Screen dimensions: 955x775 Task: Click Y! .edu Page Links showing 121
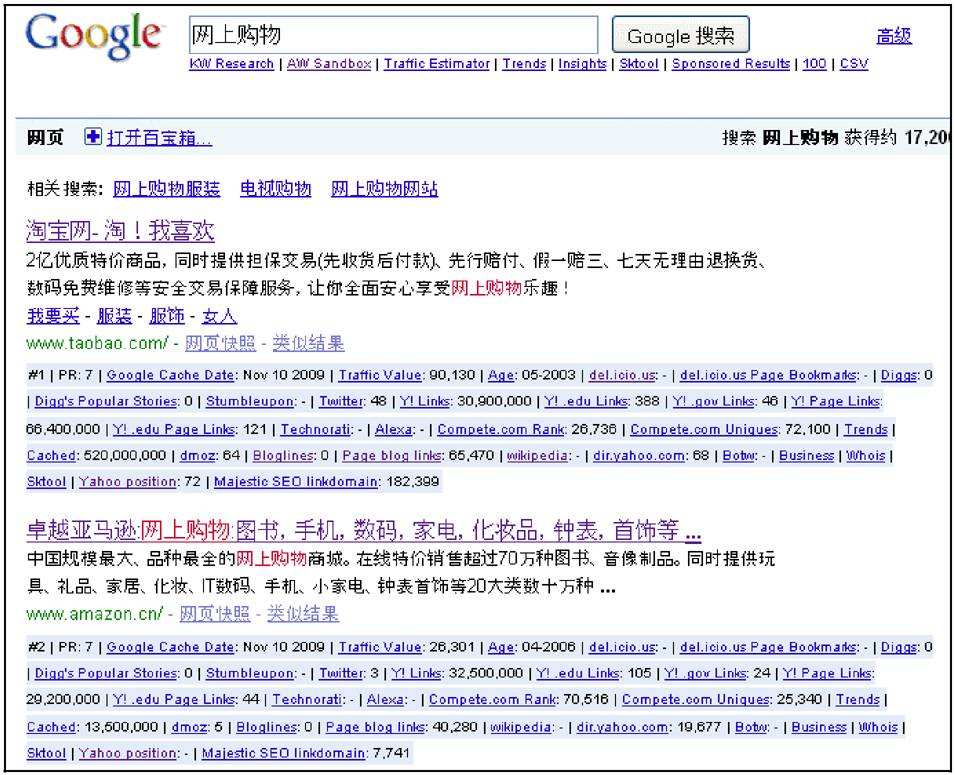[174, 430]
